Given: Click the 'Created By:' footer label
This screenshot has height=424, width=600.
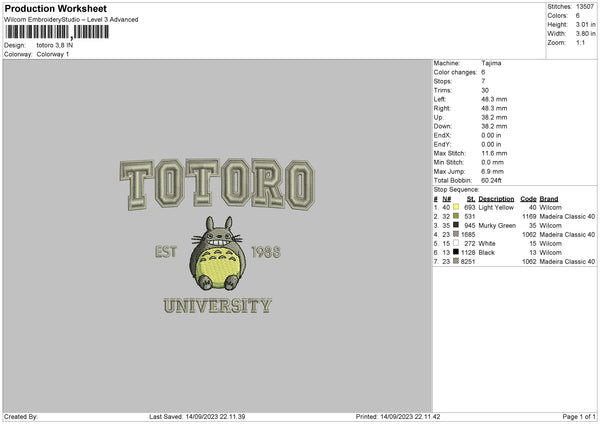Looking at the screenshot, I should tap(21, 416).
